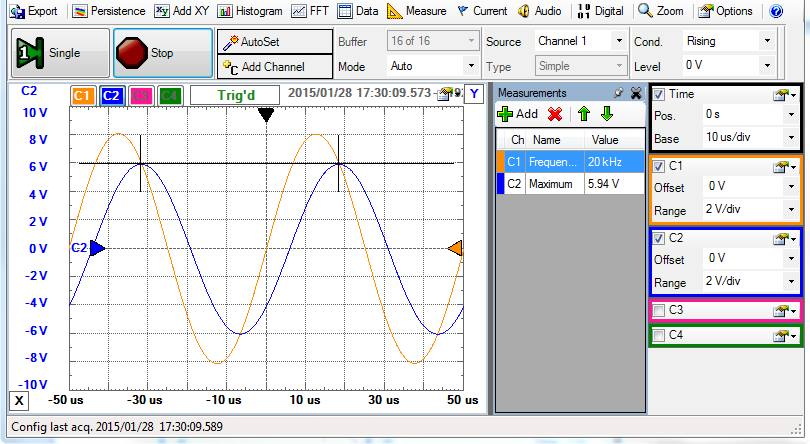810x444 pixels.
Task: Close the Measurements panel
Action: pyautogui.click(x=636, y=93)
